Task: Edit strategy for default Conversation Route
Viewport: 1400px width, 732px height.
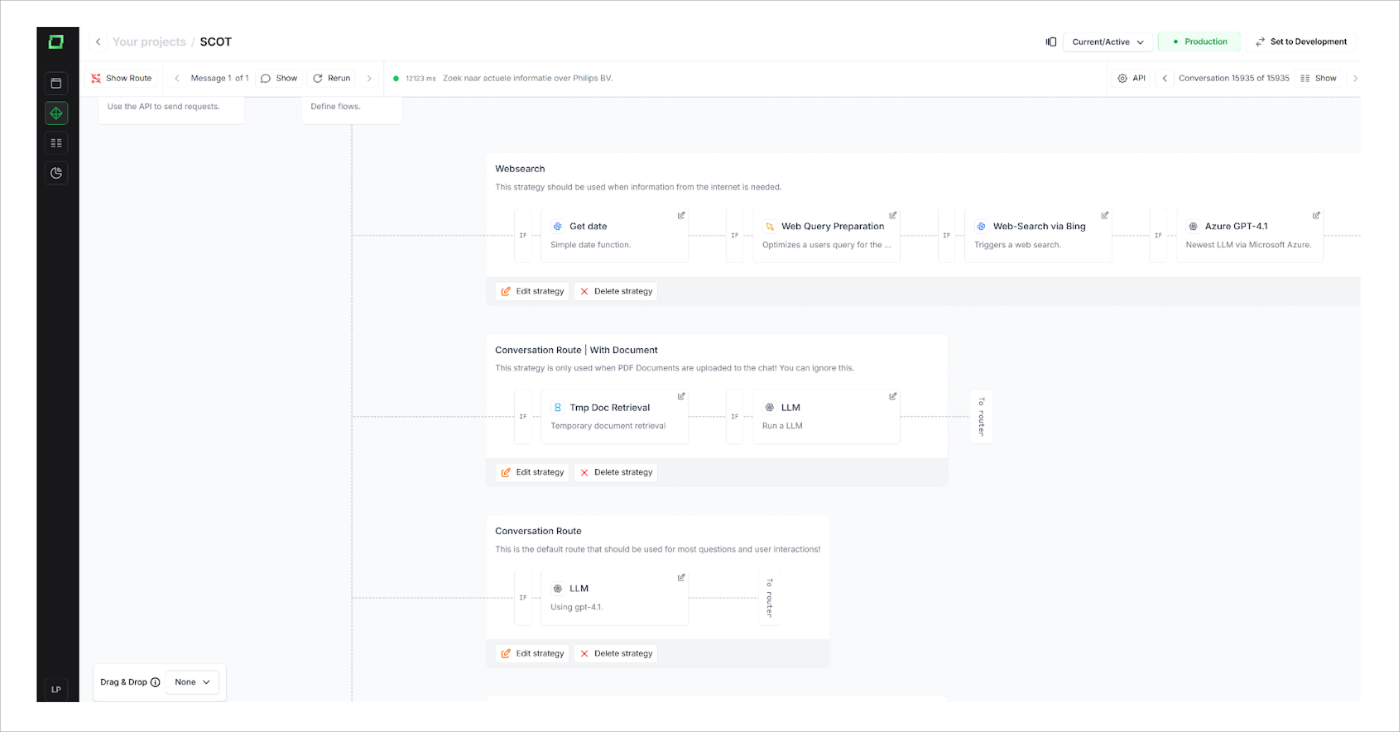Action: [533, 653]
